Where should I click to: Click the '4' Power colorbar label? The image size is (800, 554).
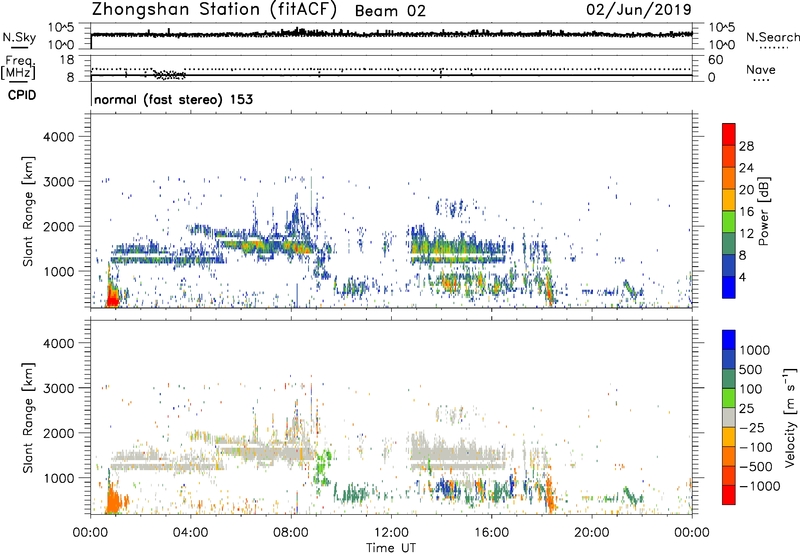[x=743, y=277]
